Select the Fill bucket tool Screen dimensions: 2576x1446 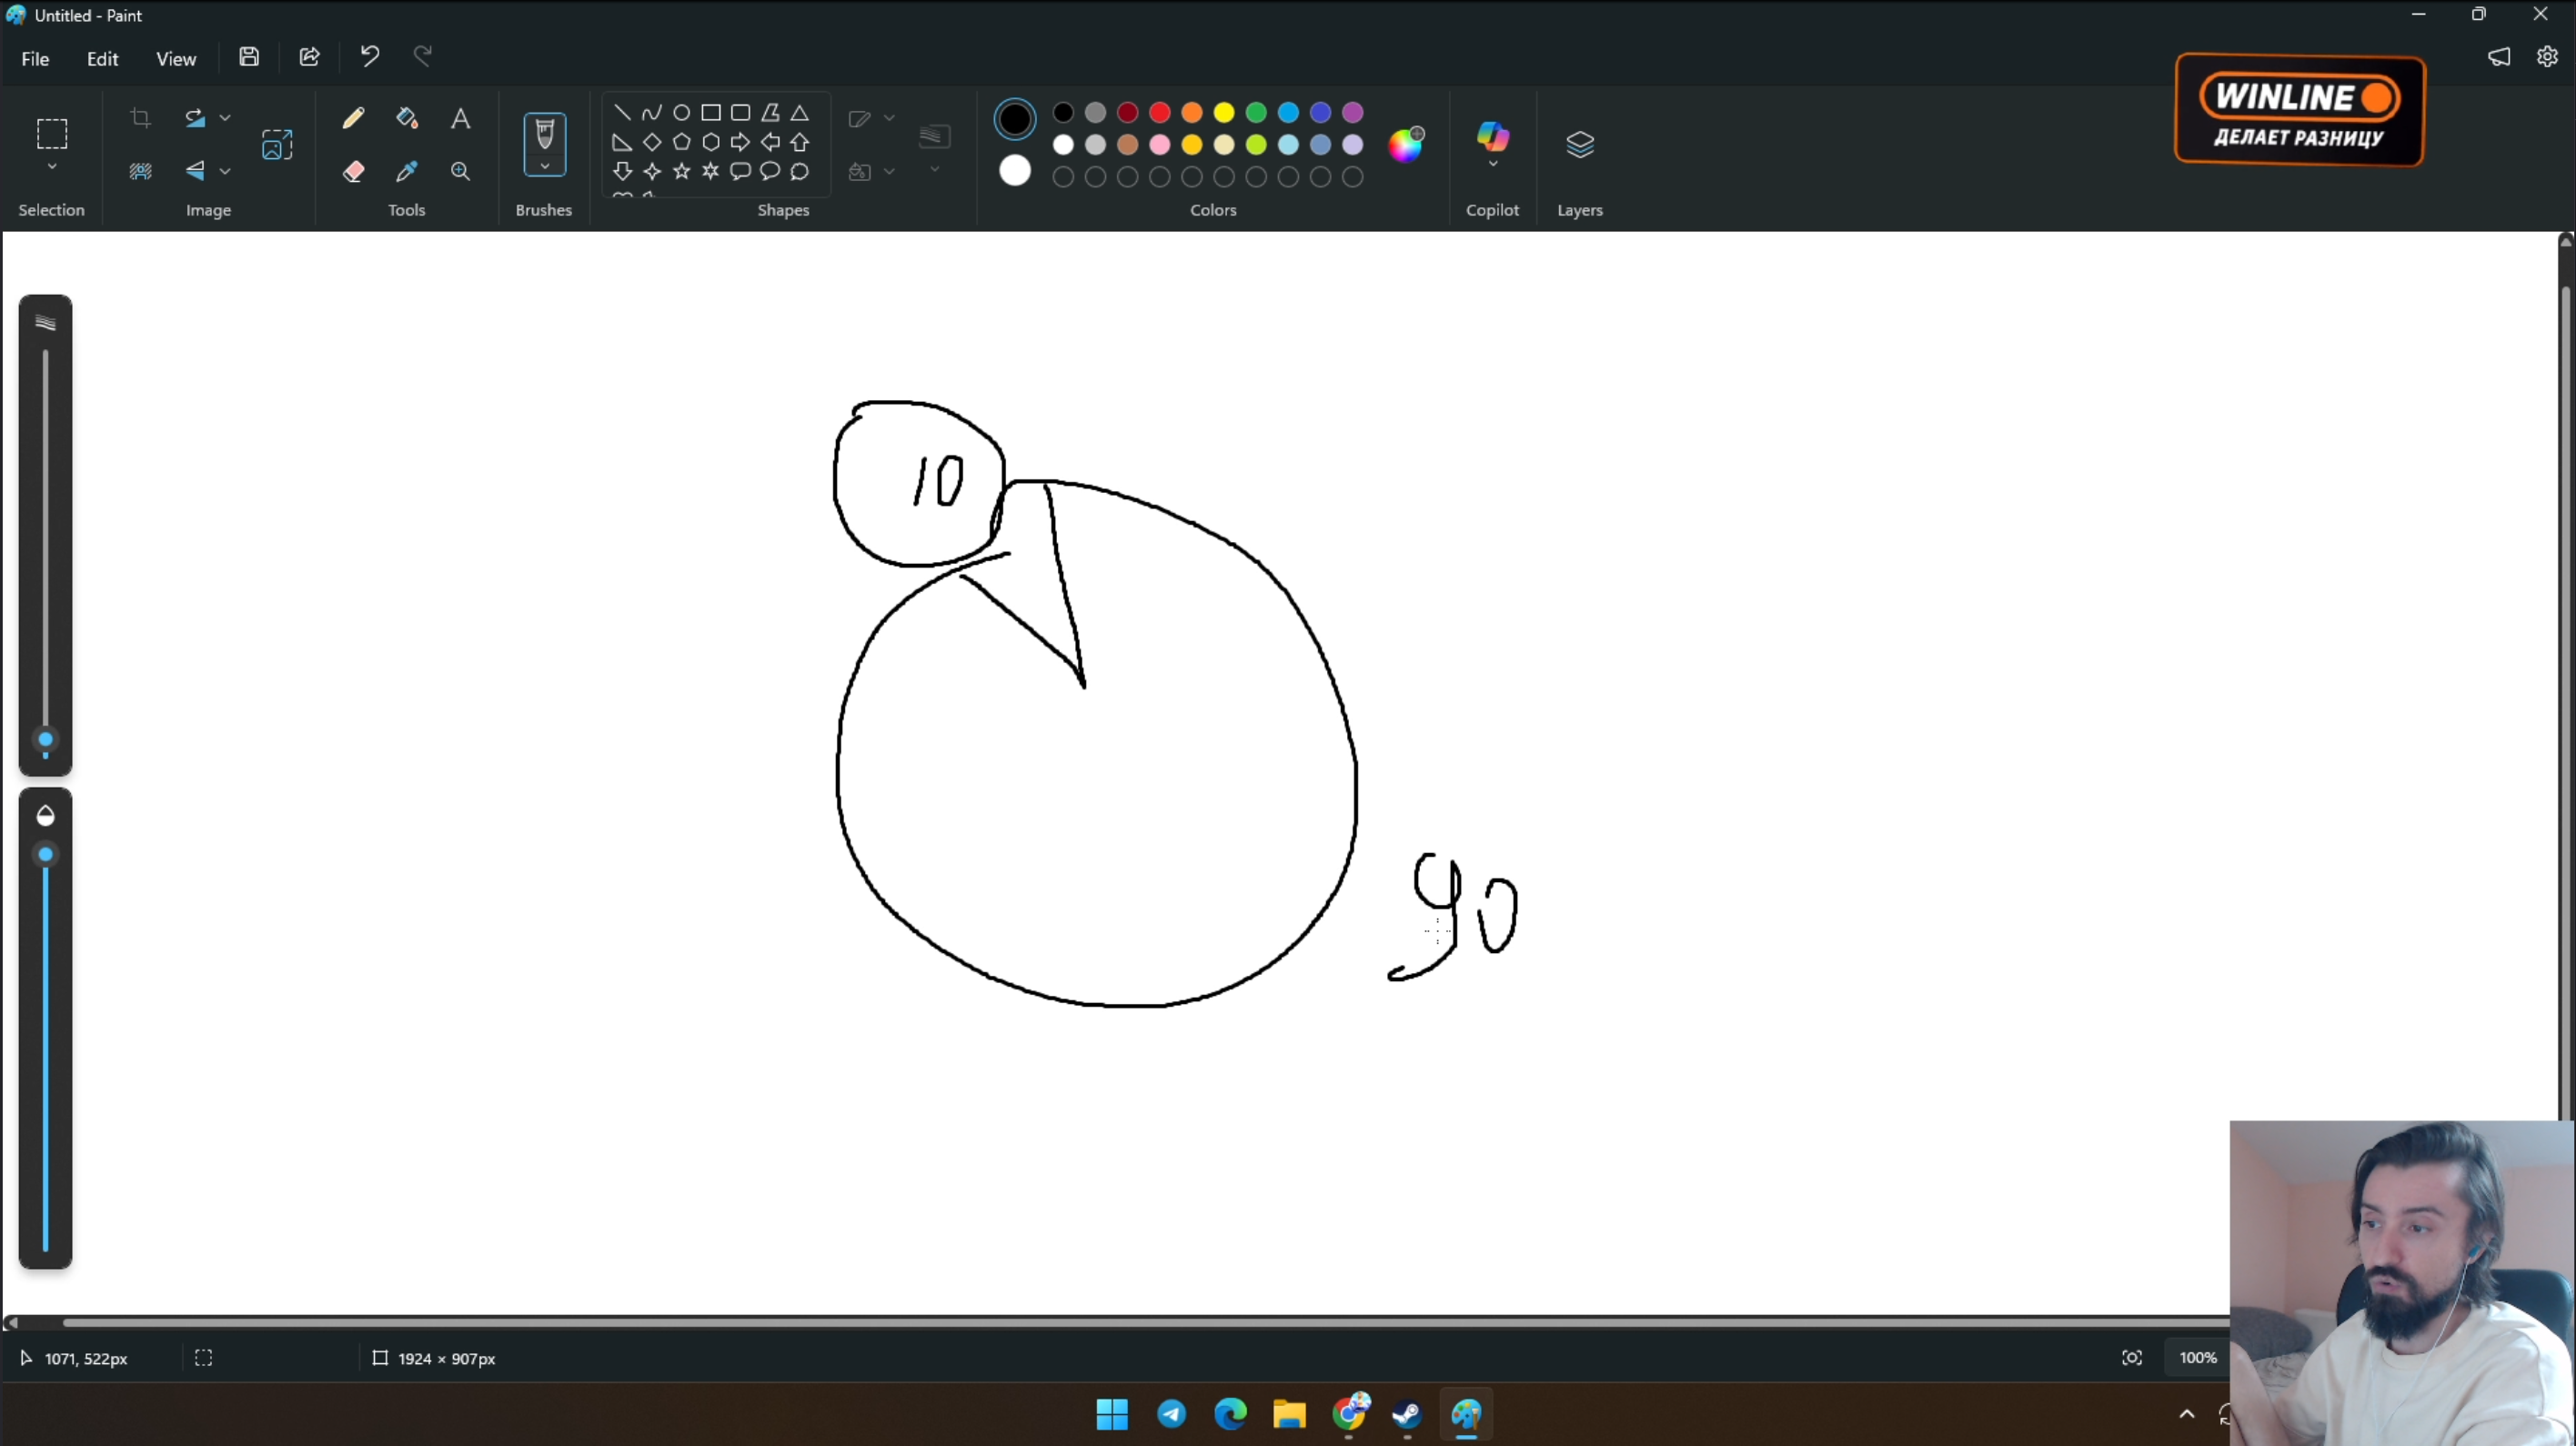coord(406,118)
